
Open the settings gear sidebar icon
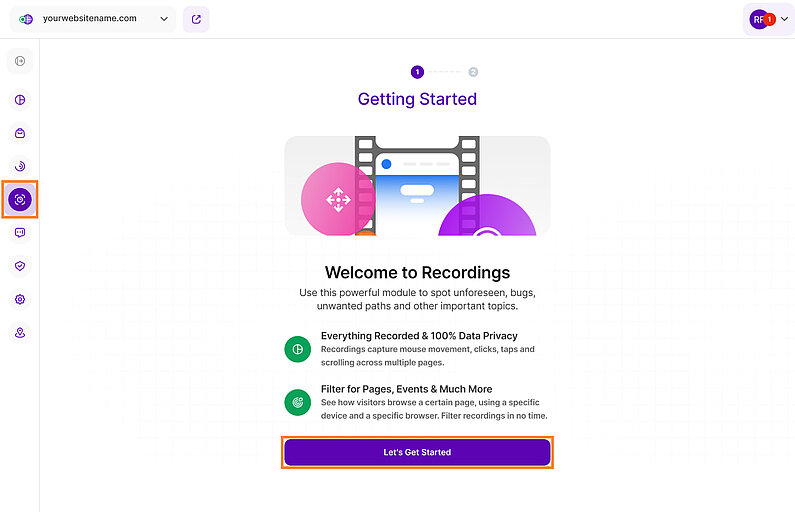click(20, 300)
